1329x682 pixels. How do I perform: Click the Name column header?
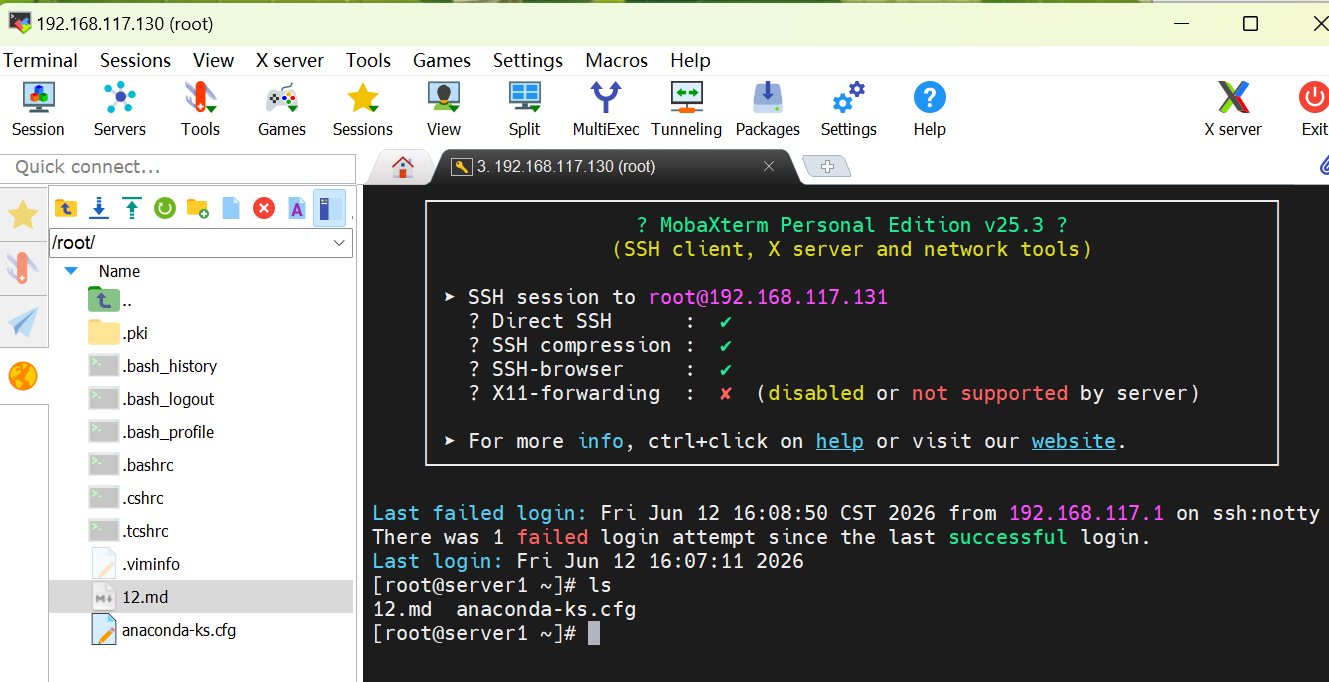click(119, 271)
